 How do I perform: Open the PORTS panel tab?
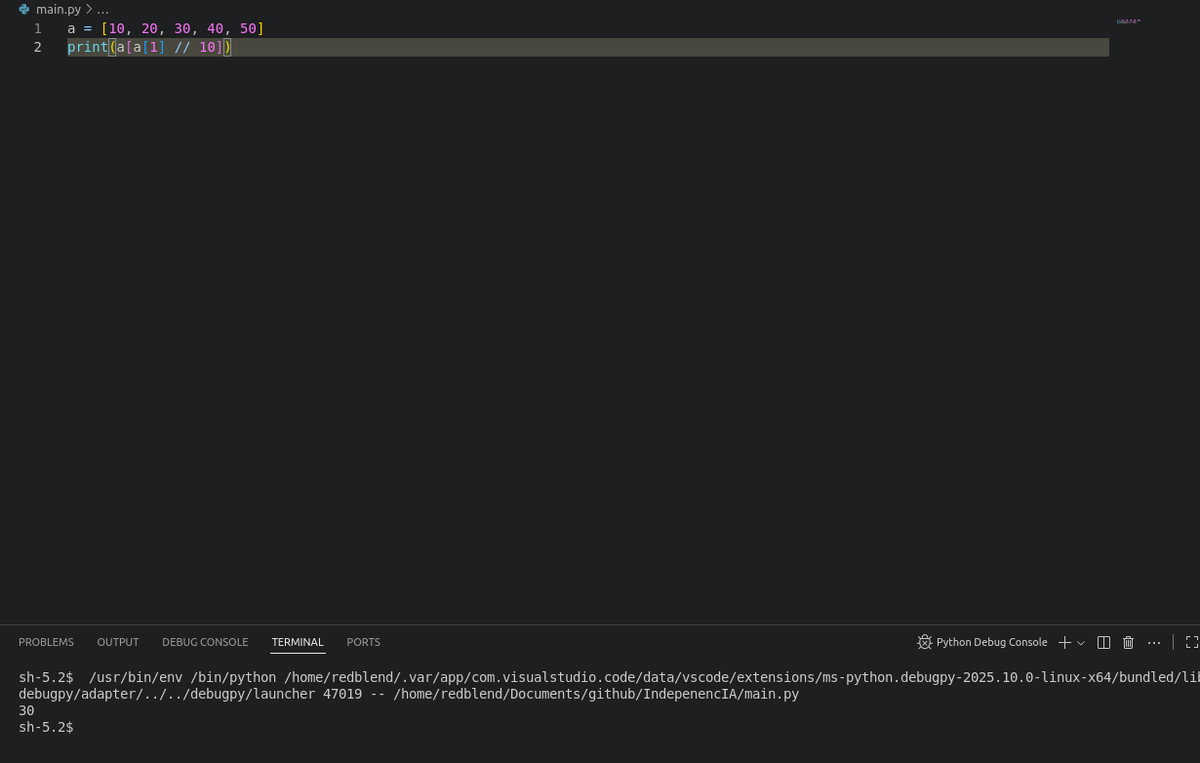click(x=363, y=642)
